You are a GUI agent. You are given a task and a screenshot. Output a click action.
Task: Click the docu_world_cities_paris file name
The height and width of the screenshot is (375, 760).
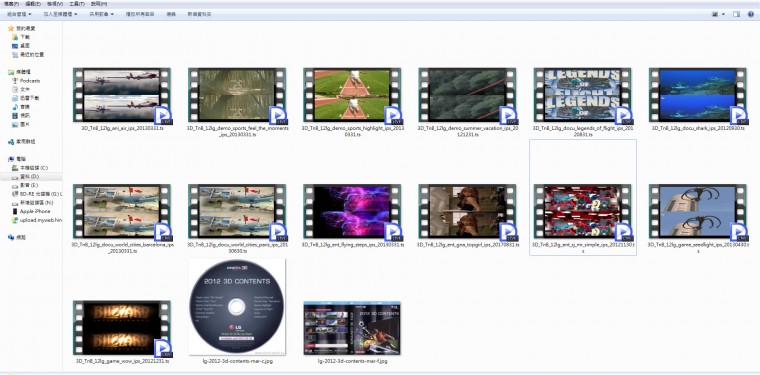[238, 248]
